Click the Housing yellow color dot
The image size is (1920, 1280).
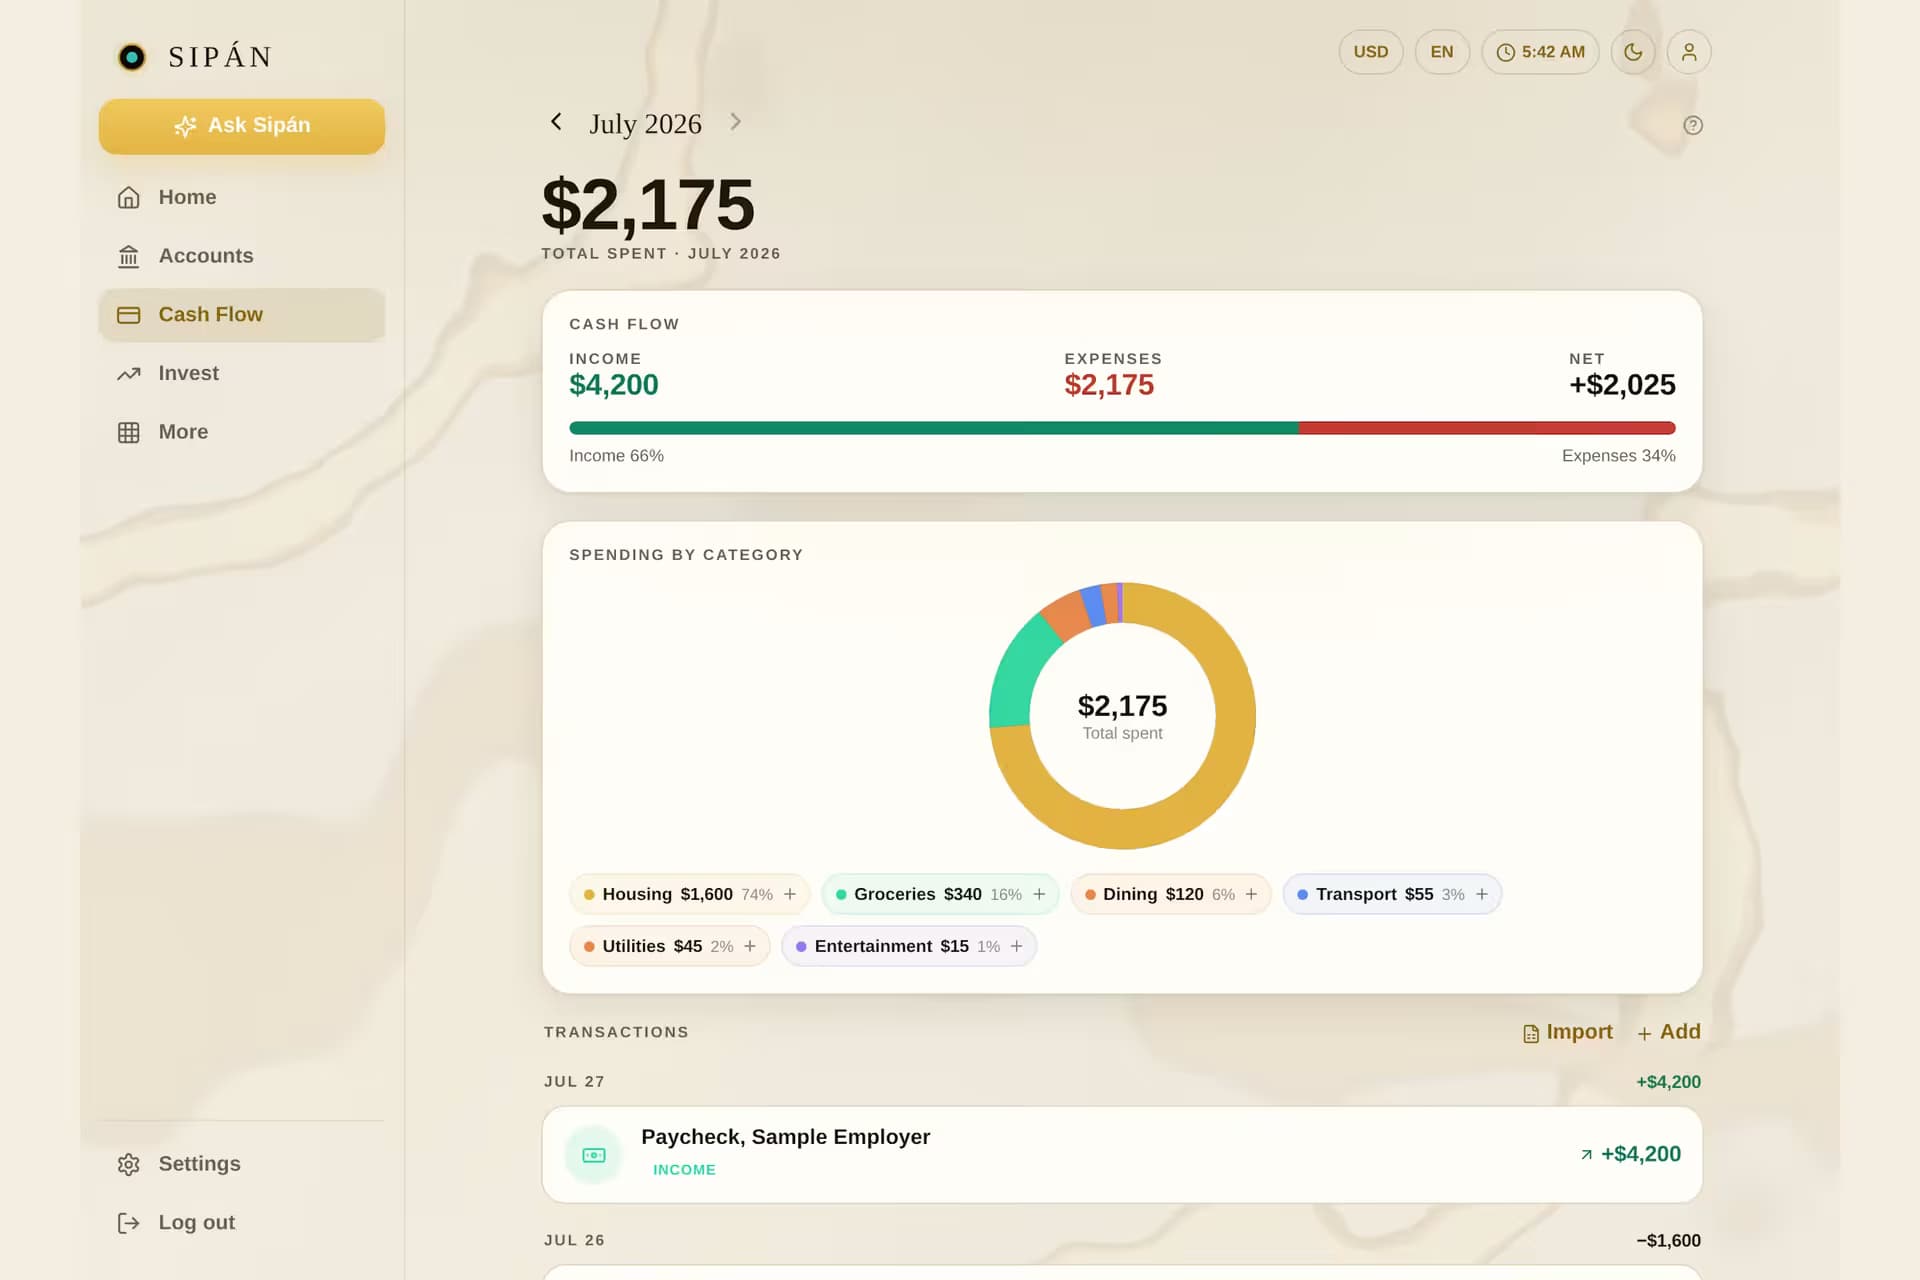click(589, 895)
